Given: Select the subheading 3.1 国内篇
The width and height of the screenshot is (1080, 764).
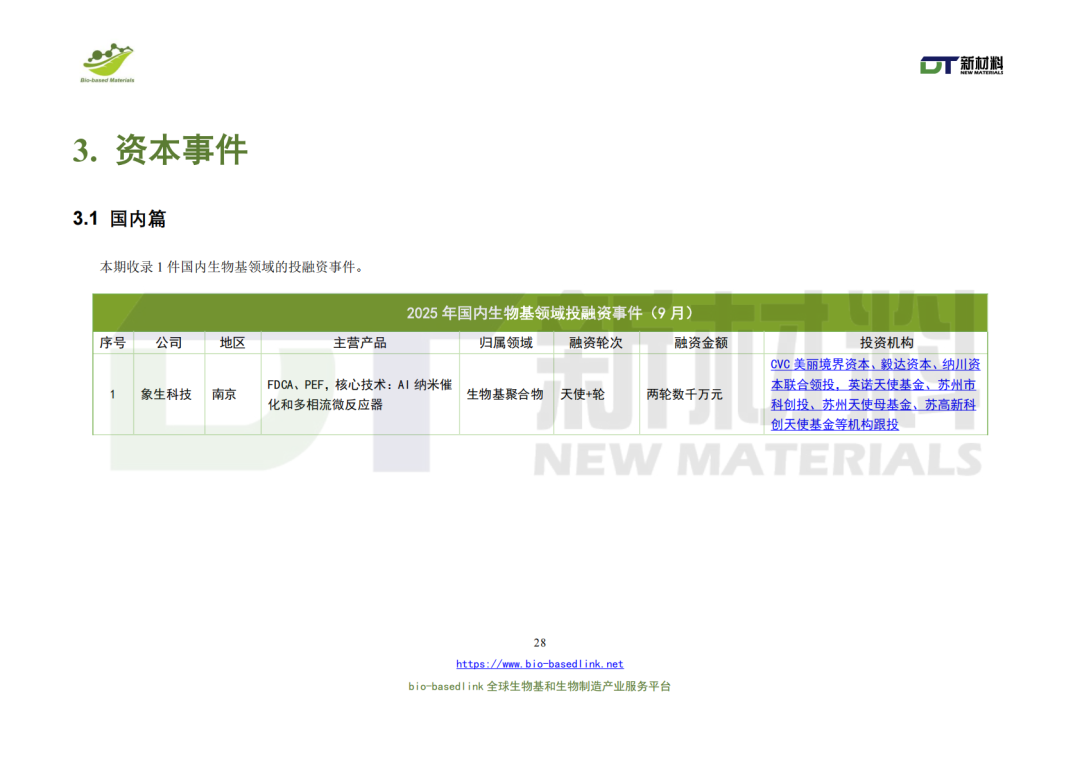Looking at the screenshot, I should click(119, 219).
